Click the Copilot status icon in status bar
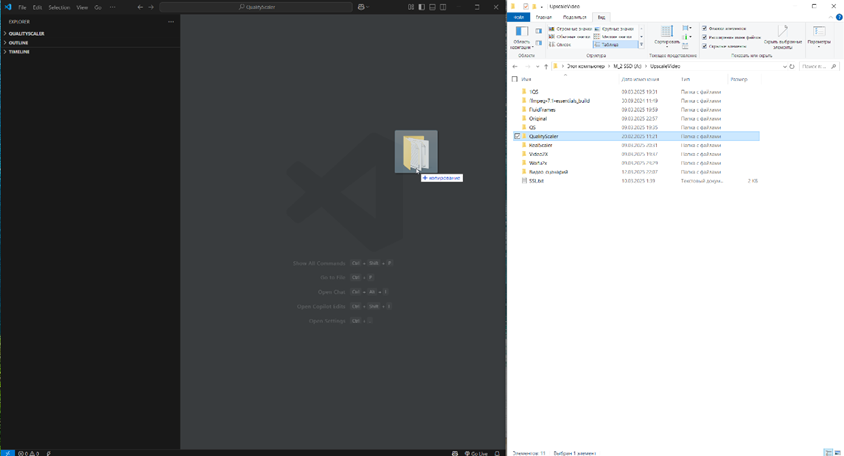844x456 pixels. 455,453
